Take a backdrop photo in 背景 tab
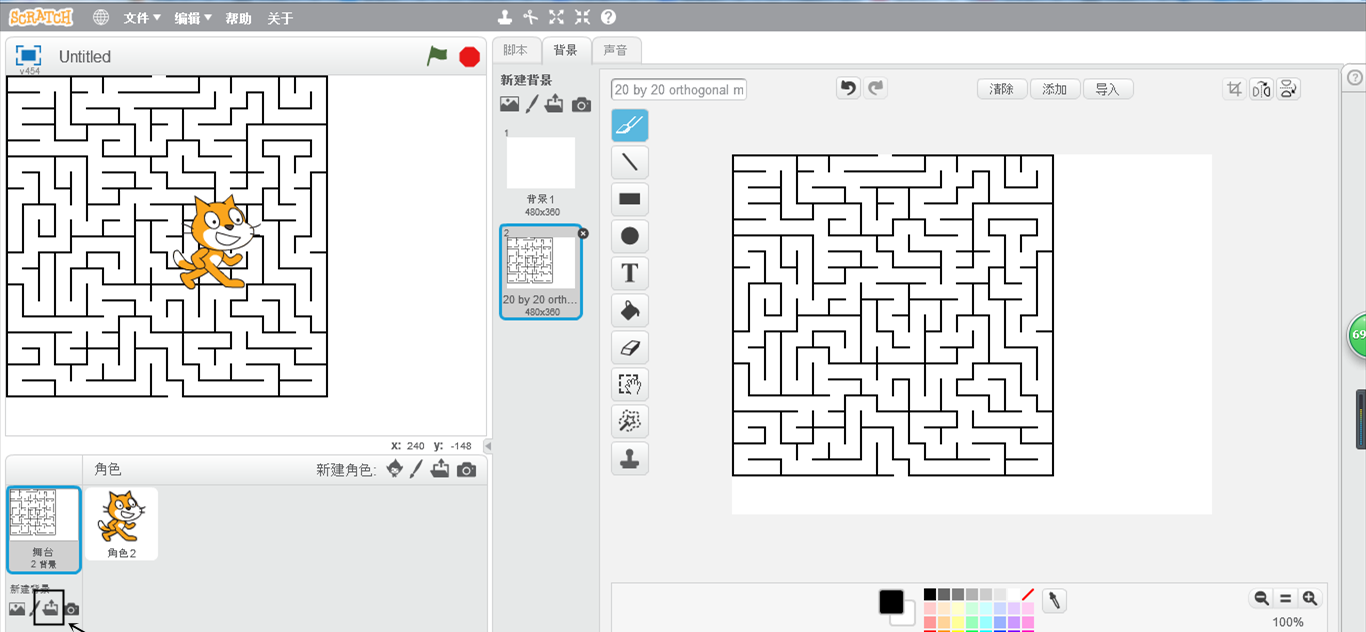Viewport: 1366px width, 632px height. click(x=581, y=105)
